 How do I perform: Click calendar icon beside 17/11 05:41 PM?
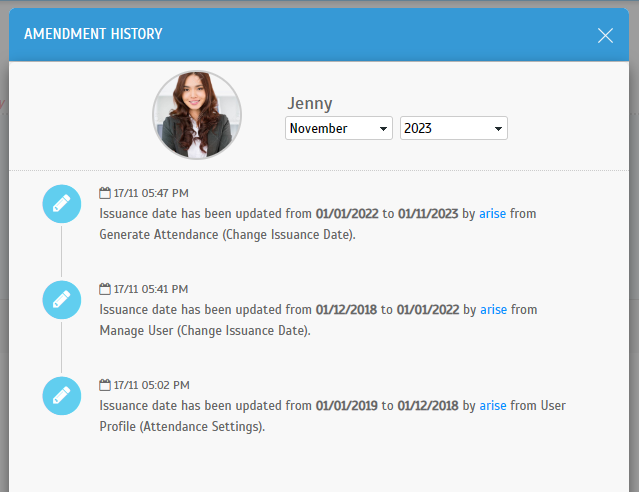tap(105, 289)
